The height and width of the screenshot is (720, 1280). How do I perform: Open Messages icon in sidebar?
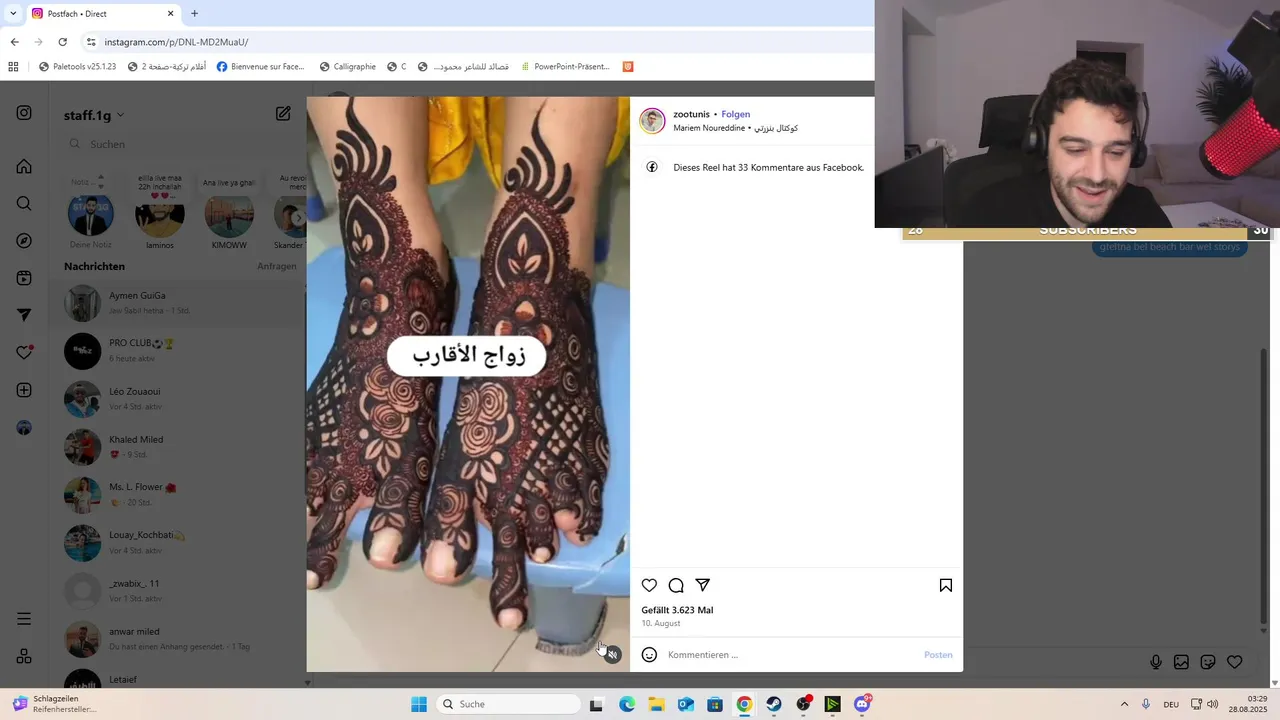(x=24, y=315)
